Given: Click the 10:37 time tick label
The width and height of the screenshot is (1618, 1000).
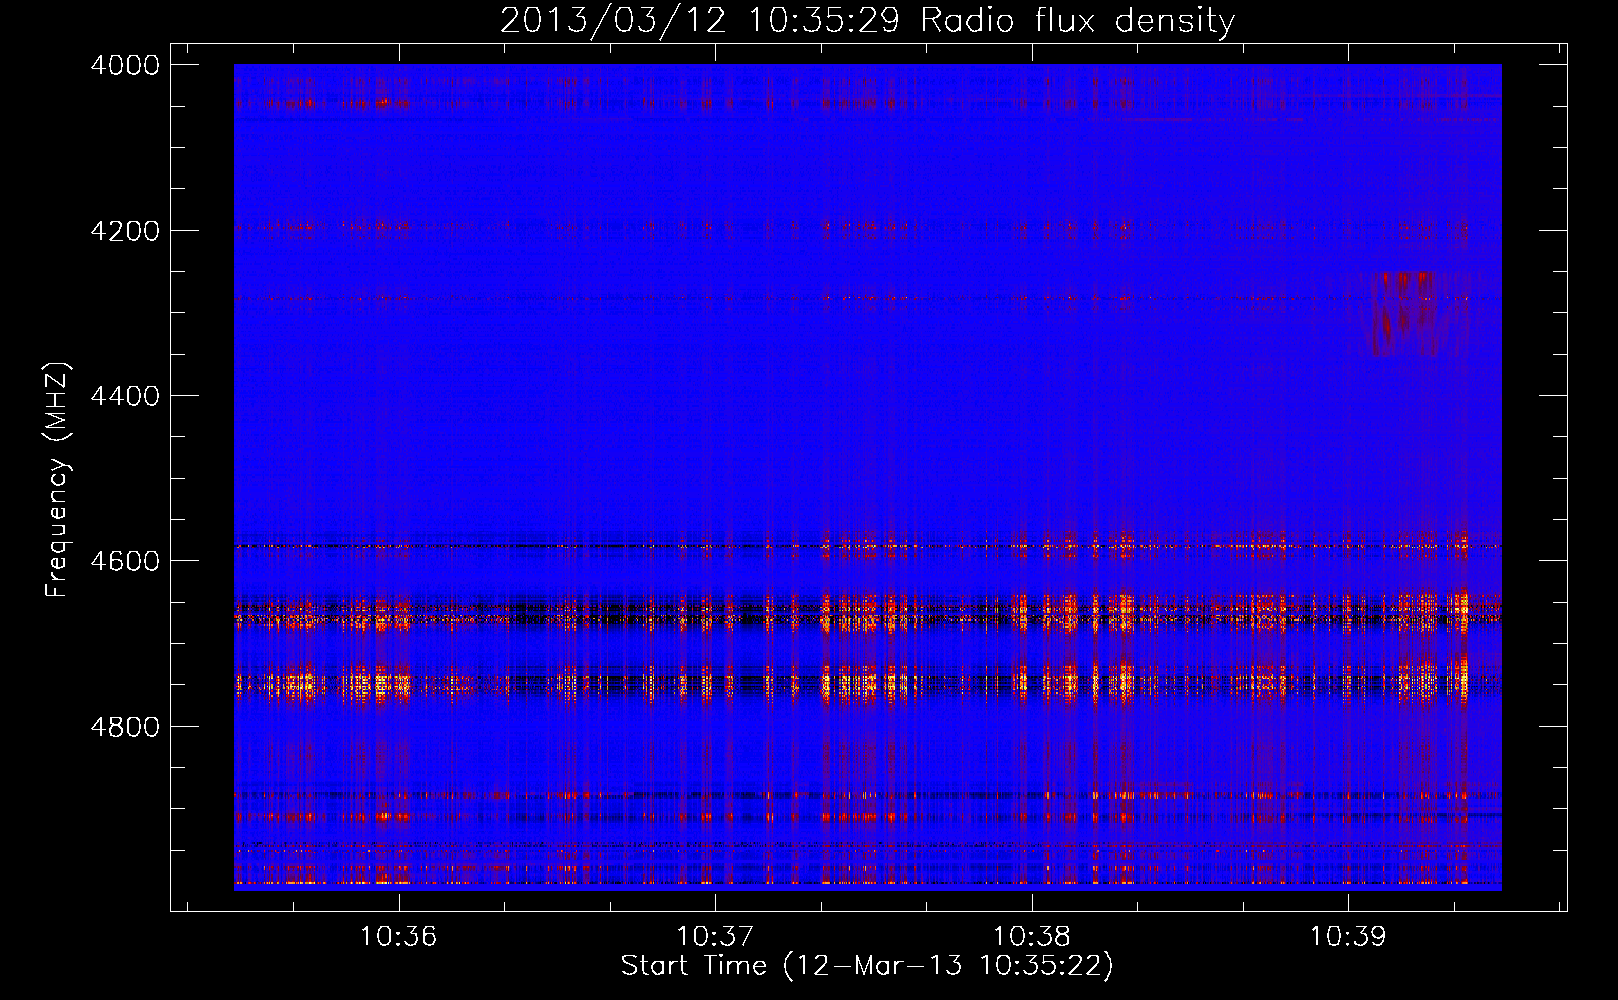Looking at the screenshot, I should coord(715,937).
